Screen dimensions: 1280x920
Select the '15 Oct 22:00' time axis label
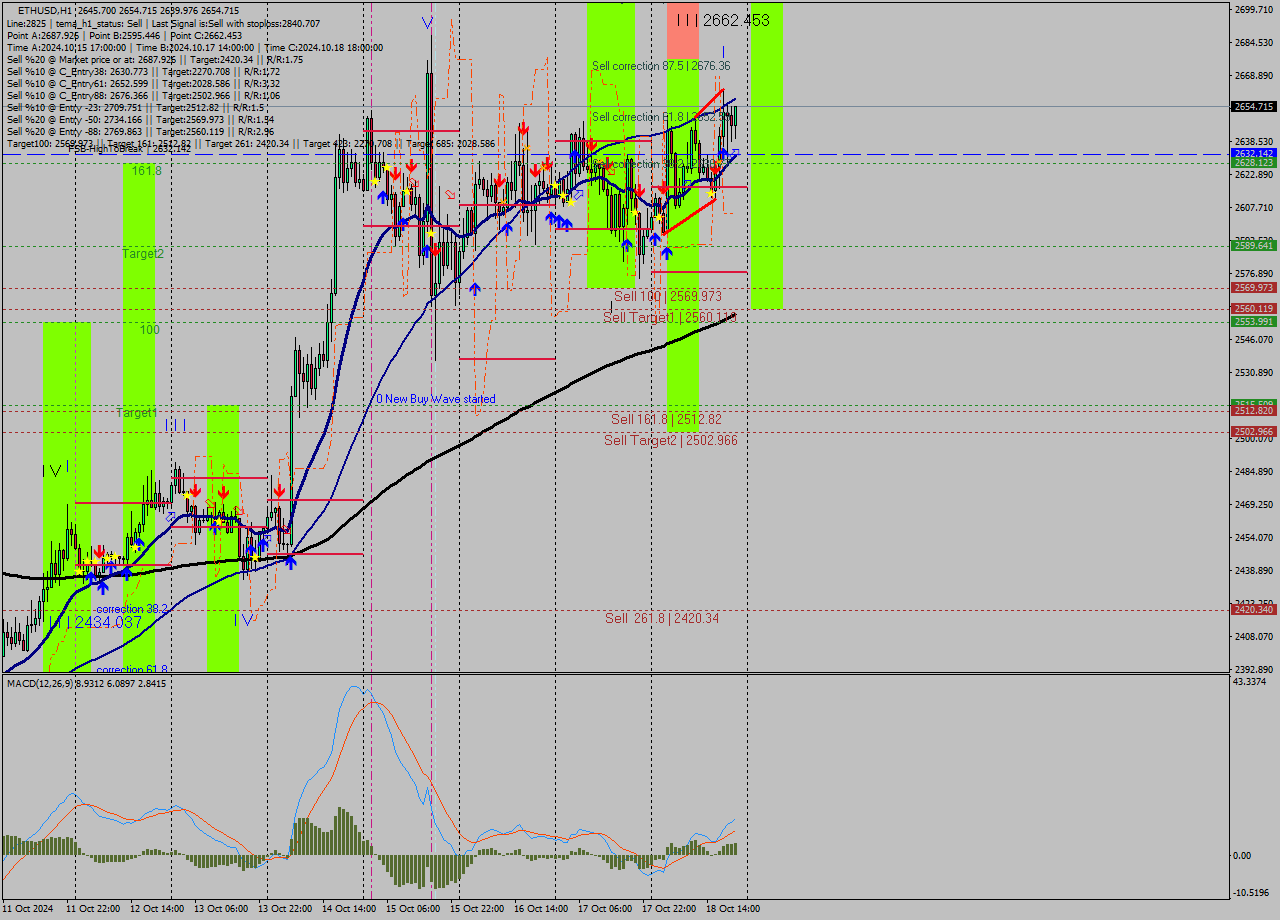click(x=478, y=909)
